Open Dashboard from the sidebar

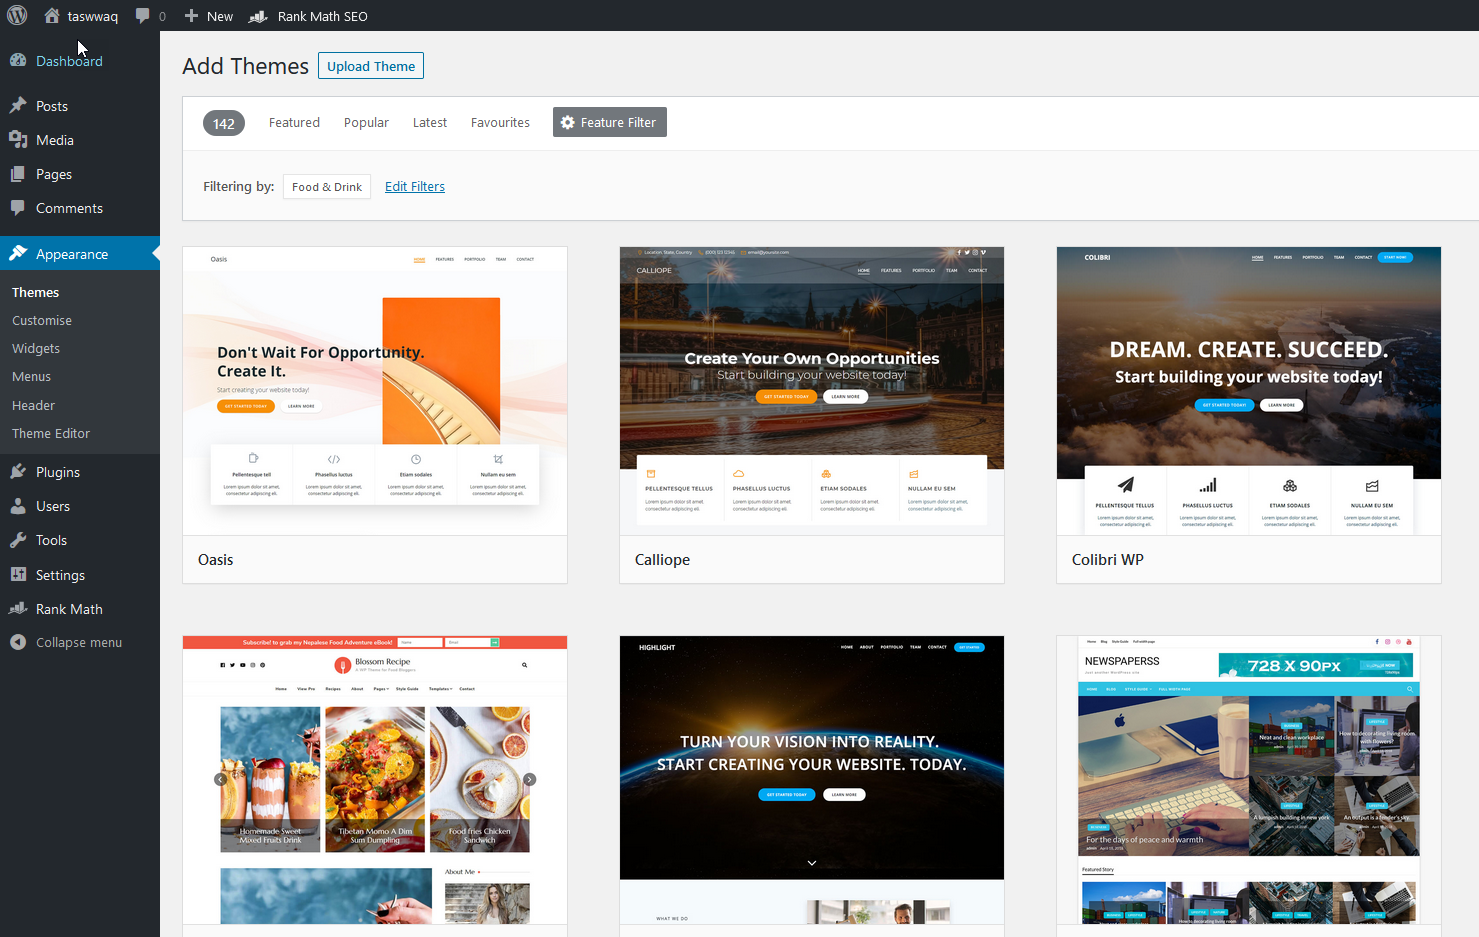pyautogui.click(x=80, y=61)
